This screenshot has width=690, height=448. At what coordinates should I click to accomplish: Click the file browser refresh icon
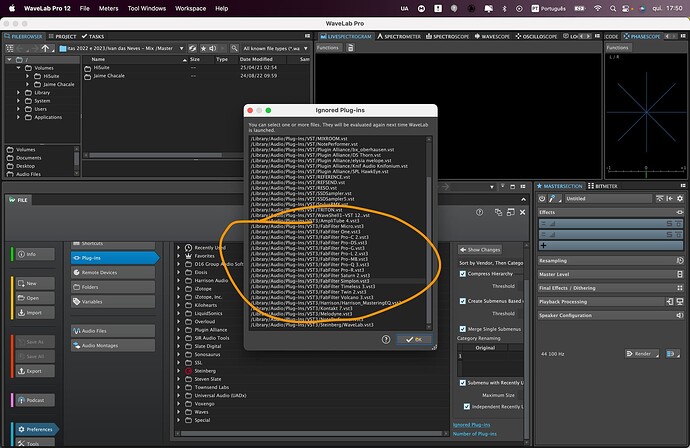click(192, 48)
